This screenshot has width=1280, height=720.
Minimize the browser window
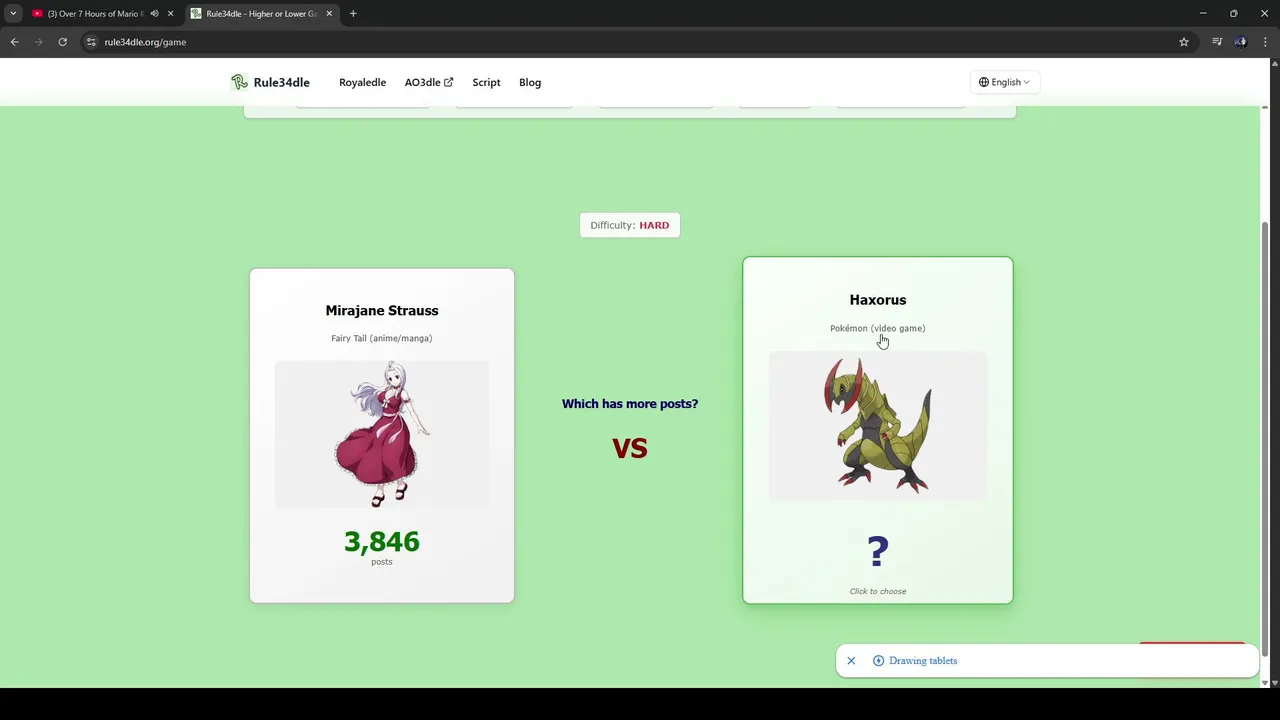coord(1203,13)
